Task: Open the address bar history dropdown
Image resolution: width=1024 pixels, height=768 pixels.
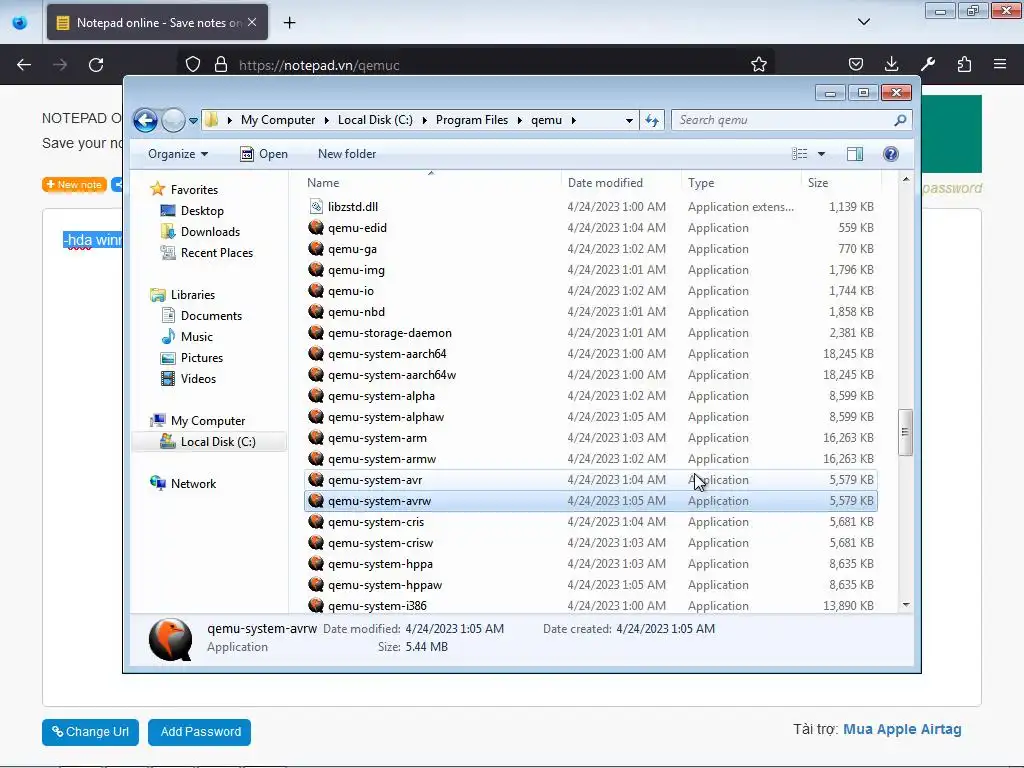Action: 629,121
